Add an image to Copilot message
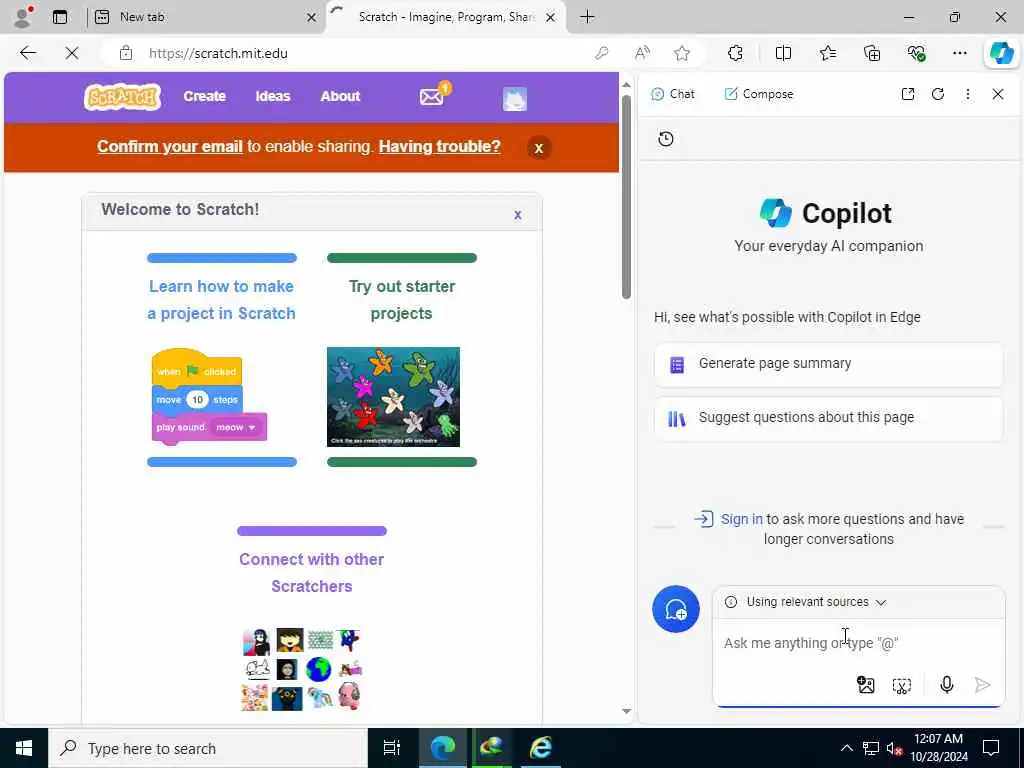The image size is (1024, 768). [x=865, y=684]
